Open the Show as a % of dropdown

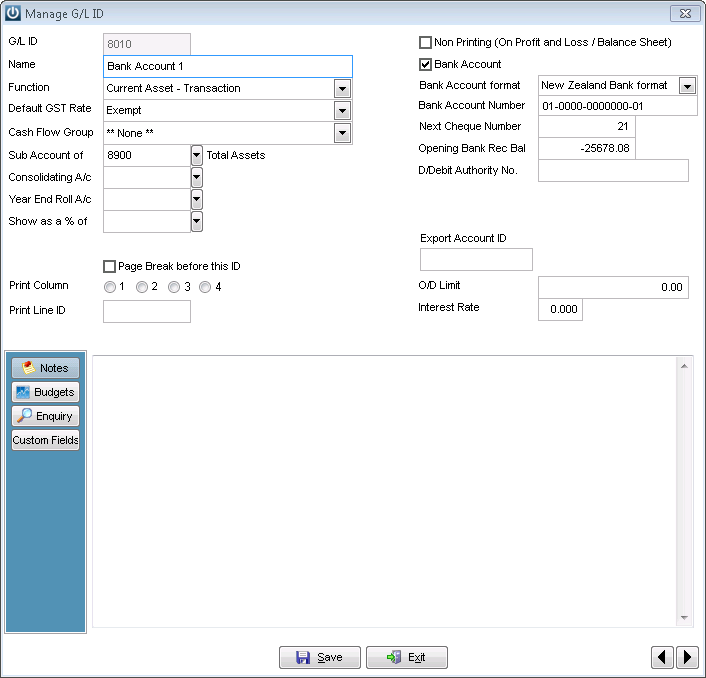tap(197, 221)
